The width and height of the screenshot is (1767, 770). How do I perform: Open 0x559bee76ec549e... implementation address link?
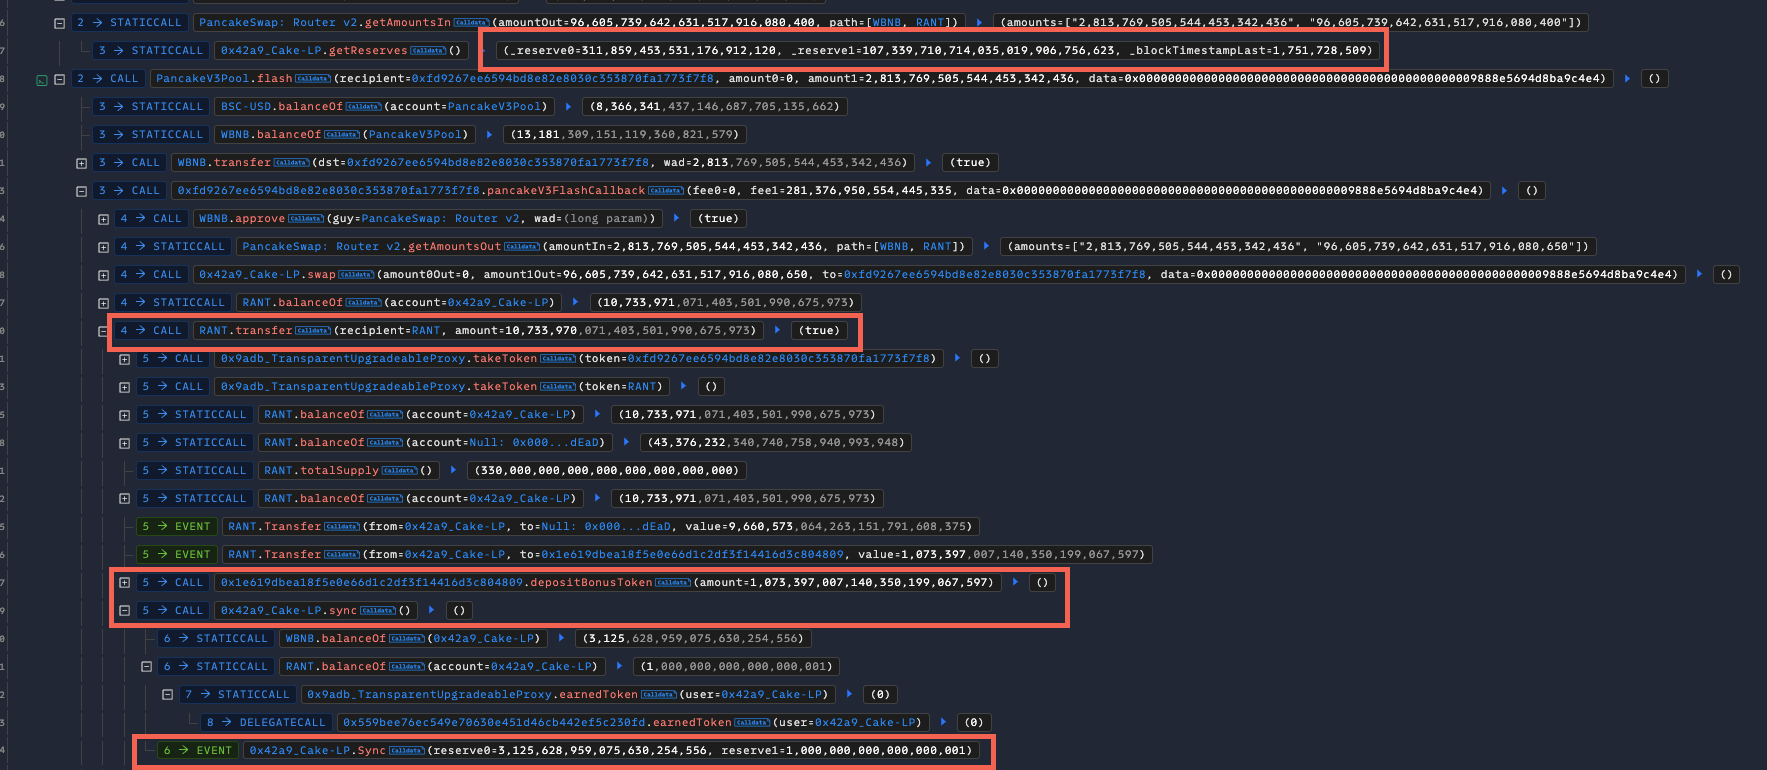pyautogui.click(x=492, y=722)
